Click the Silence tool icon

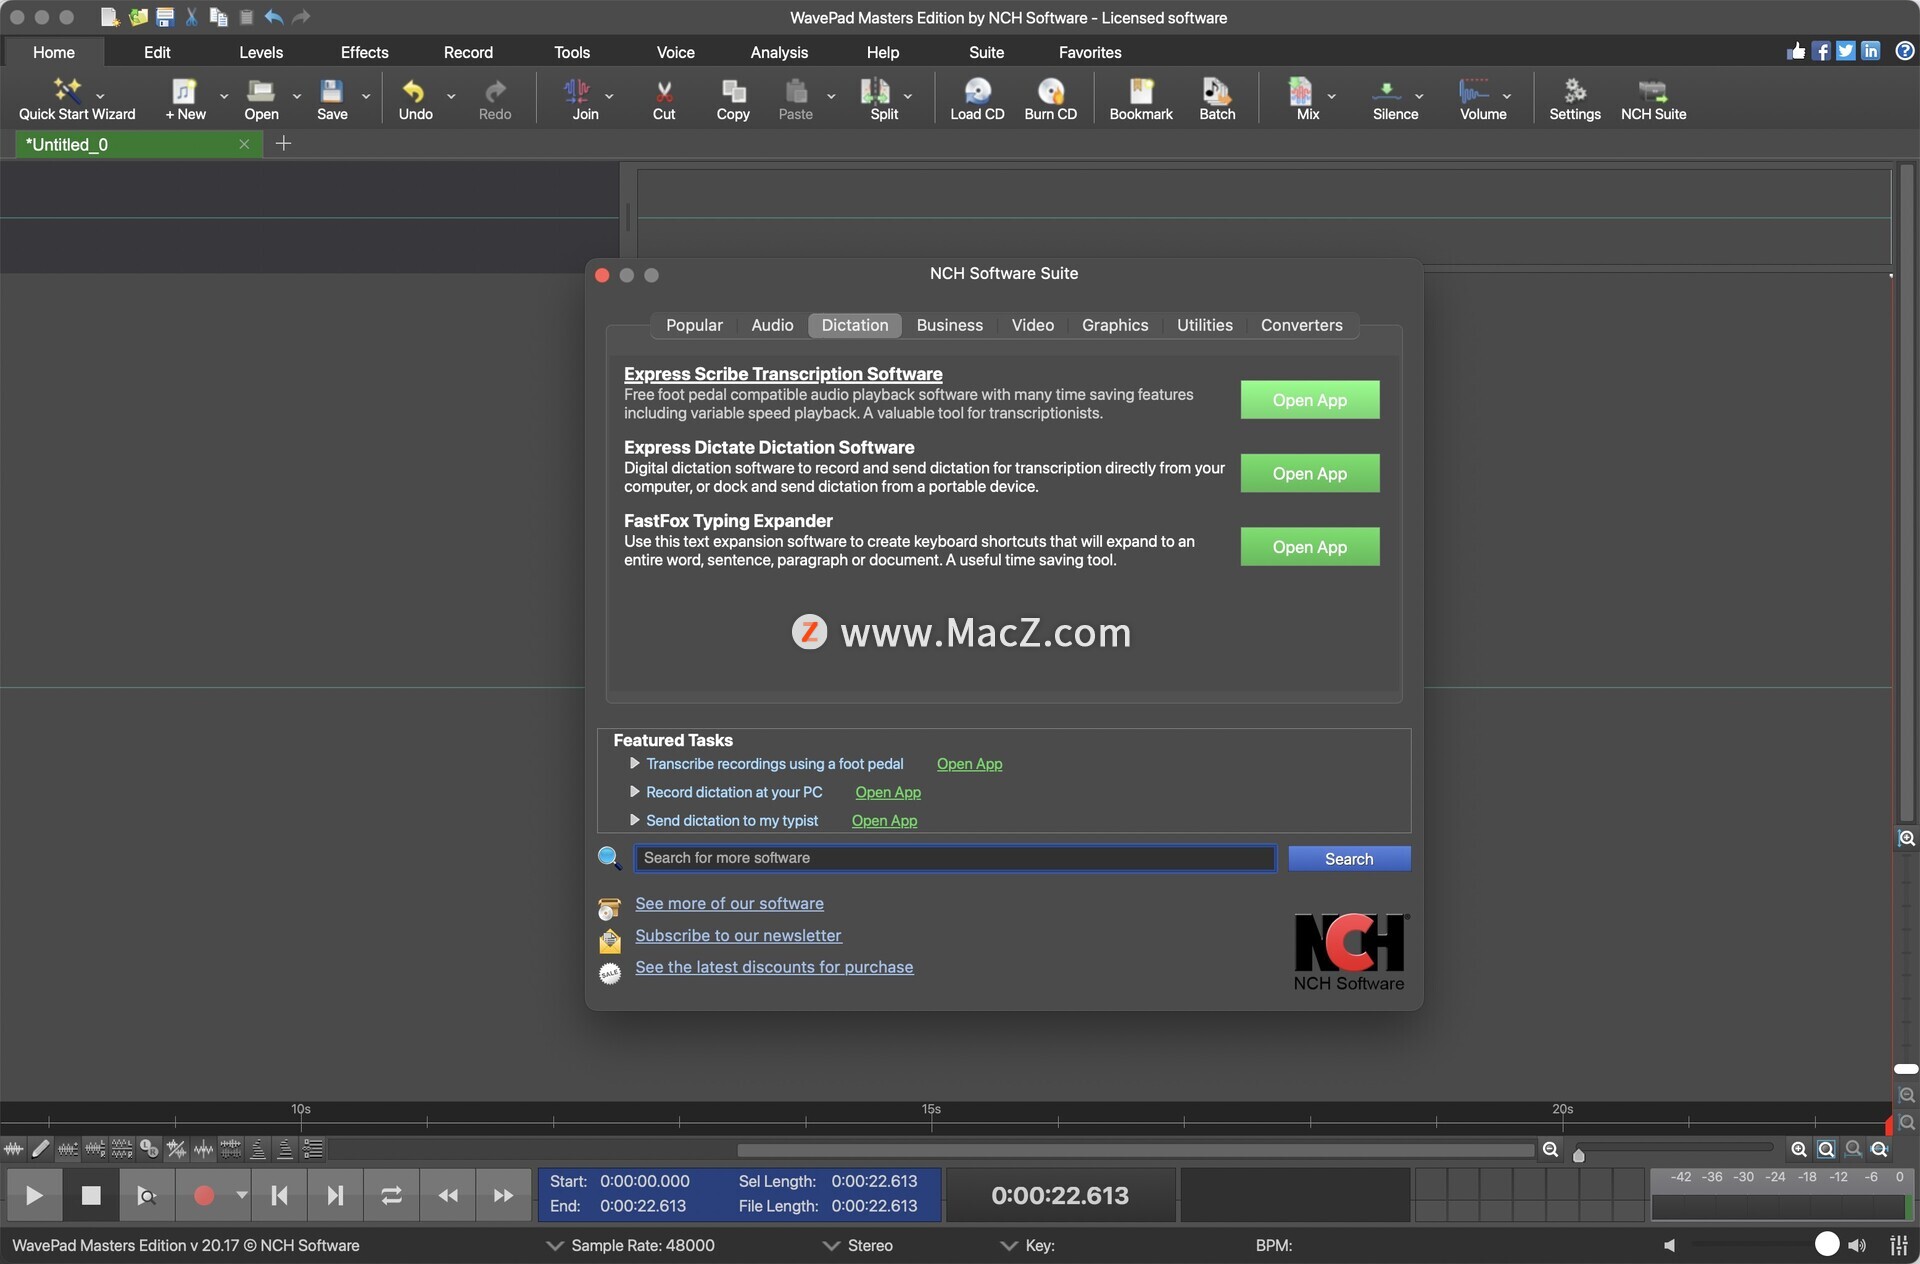pos(1394,100)
